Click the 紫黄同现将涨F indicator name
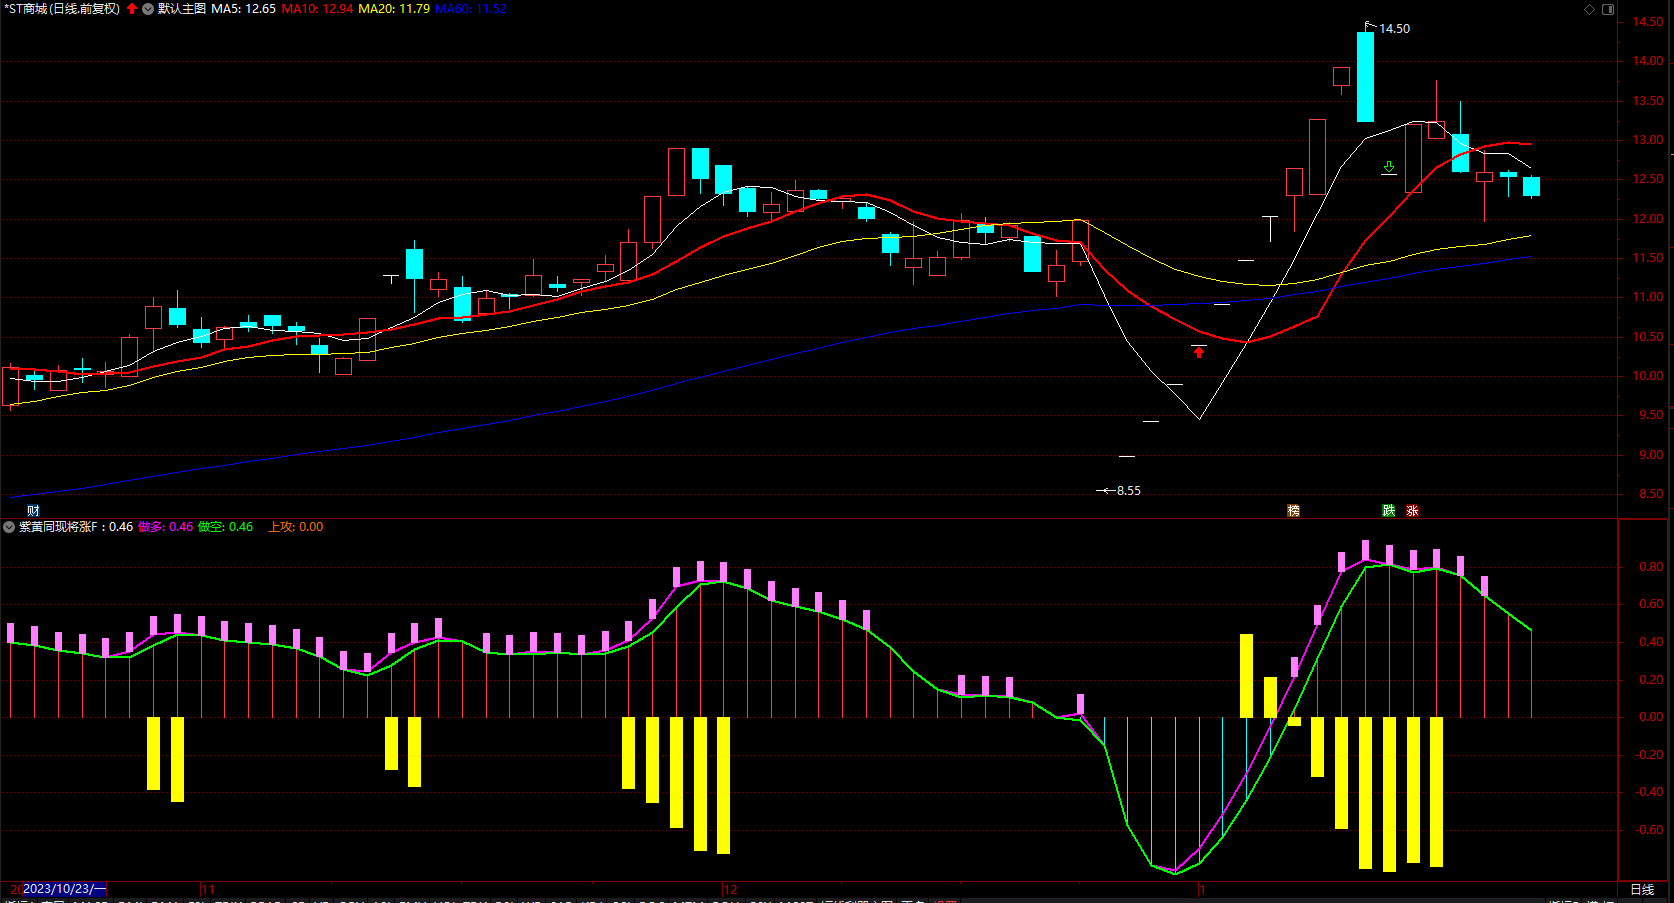The width and height of the screenshot is (1674, 903). 58,527
